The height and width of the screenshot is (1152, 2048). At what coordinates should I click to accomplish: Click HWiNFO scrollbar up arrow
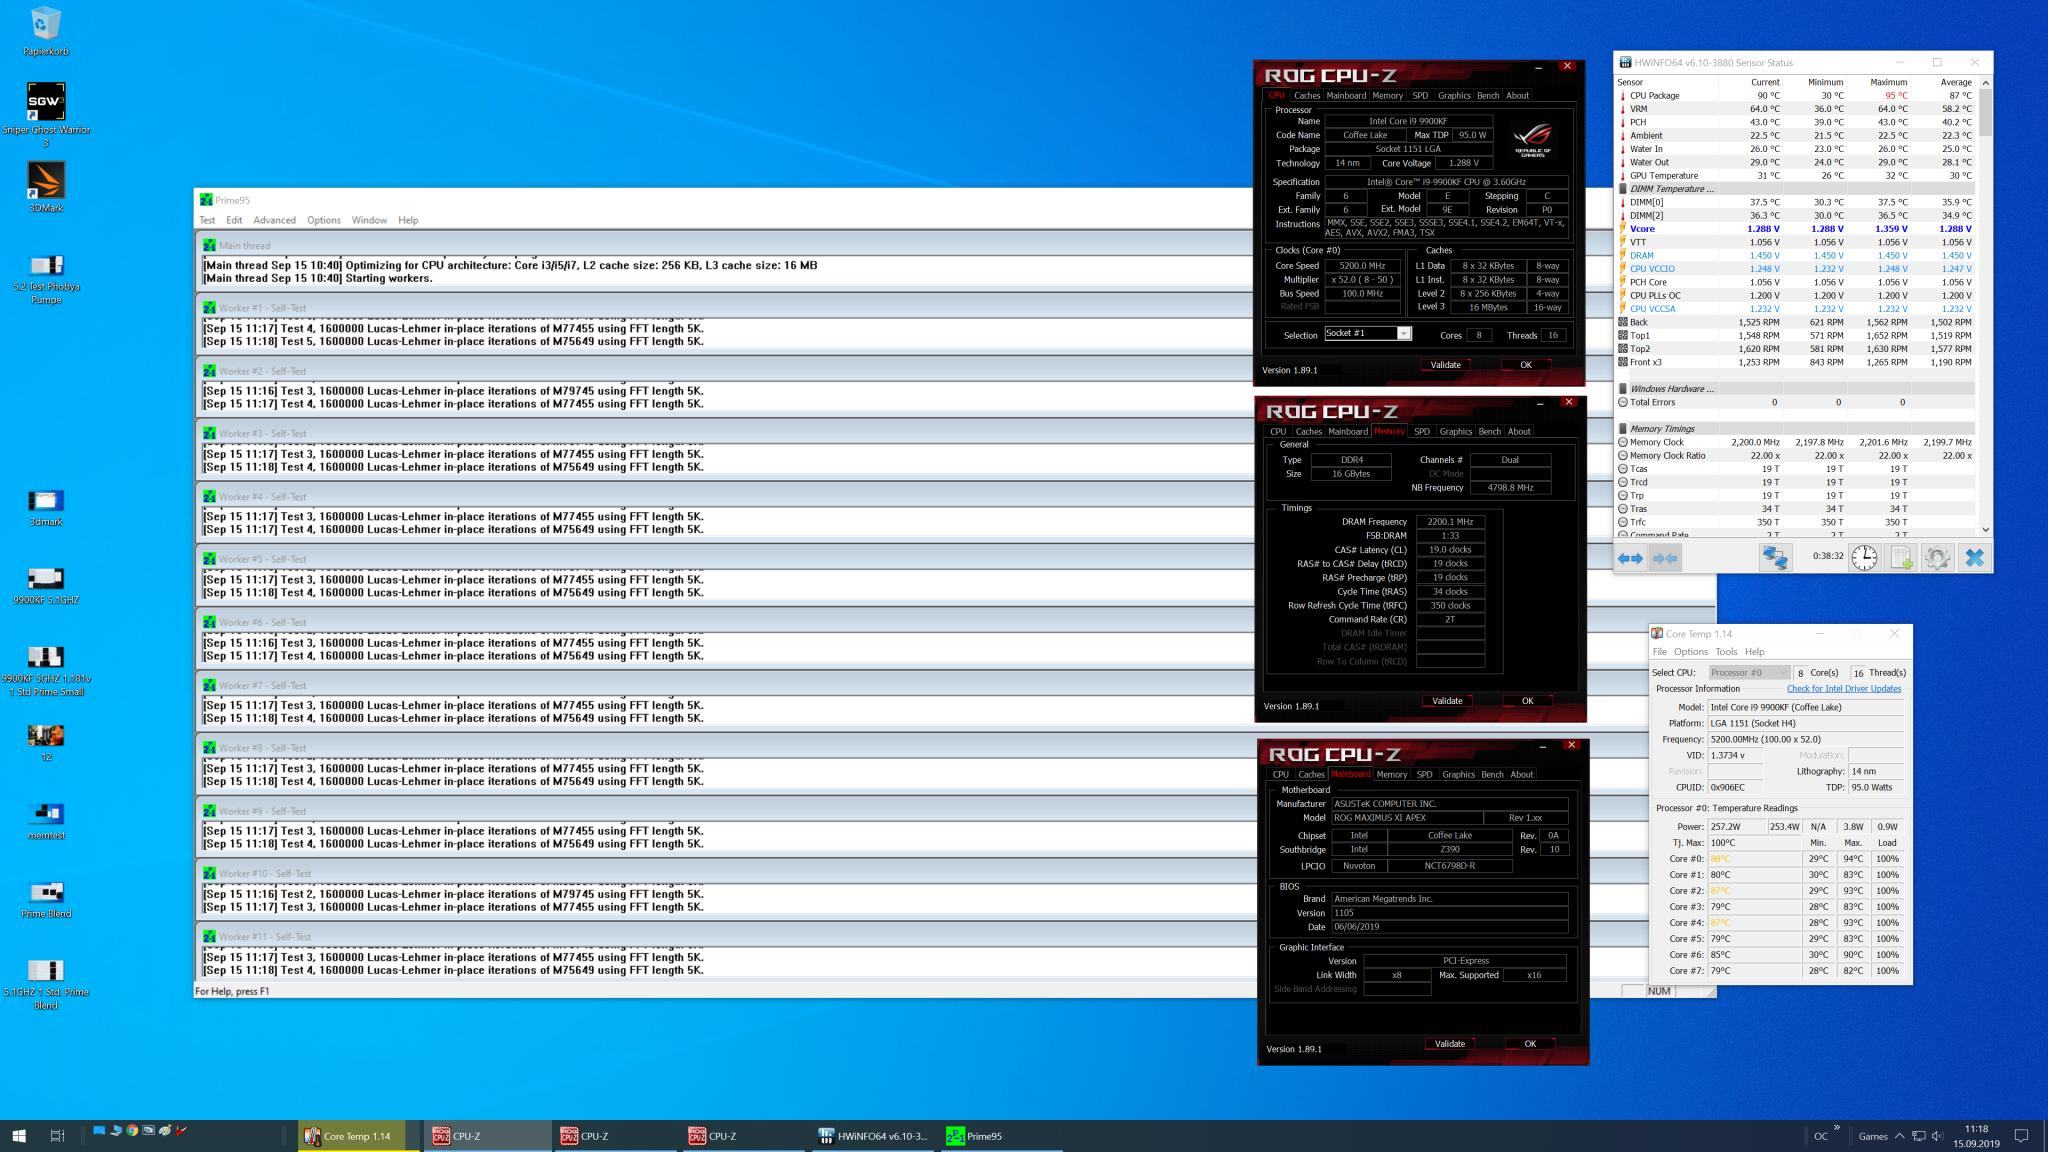[x=1985, y=82]
